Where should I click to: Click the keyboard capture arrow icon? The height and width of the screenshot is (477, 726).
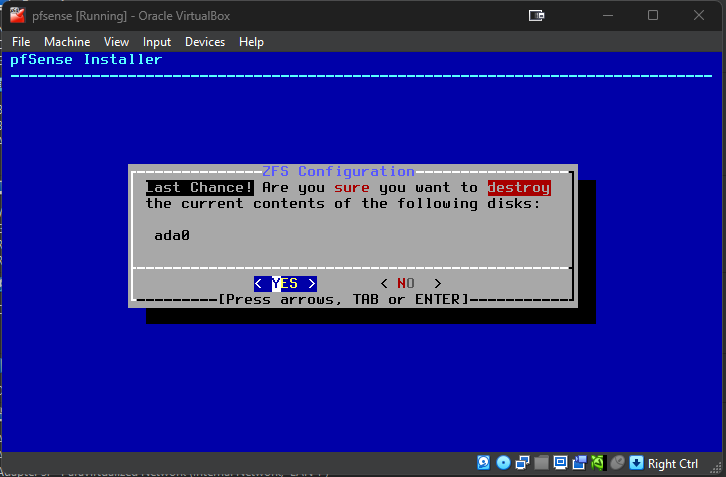pyautogui.click(x=637, y=463)
